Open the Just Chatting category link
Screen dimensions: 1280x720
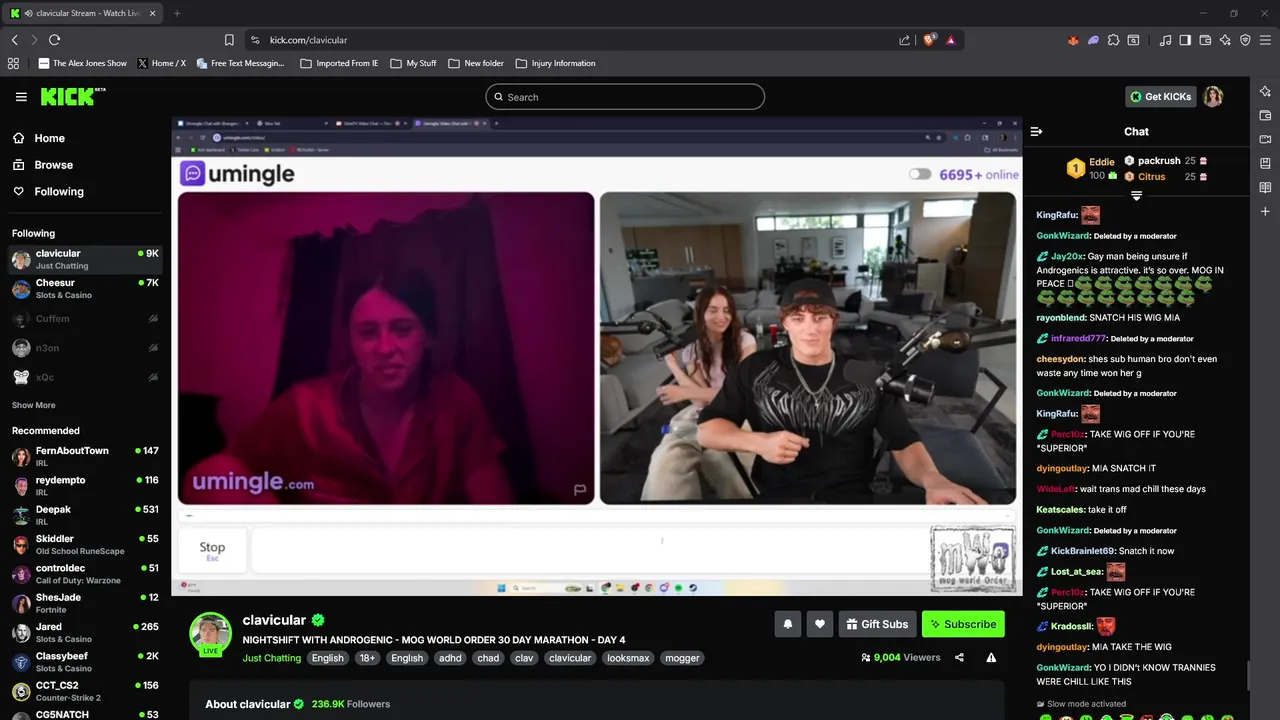271,658
